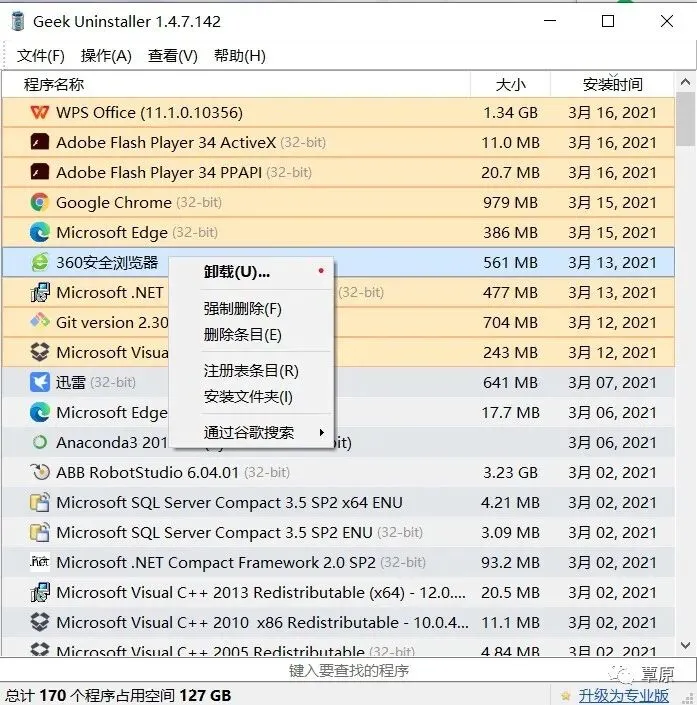The height and width of the screenshot is (705, 697).
Task: Click the 20.5 MB size value
Action: [x=510, y=592]
